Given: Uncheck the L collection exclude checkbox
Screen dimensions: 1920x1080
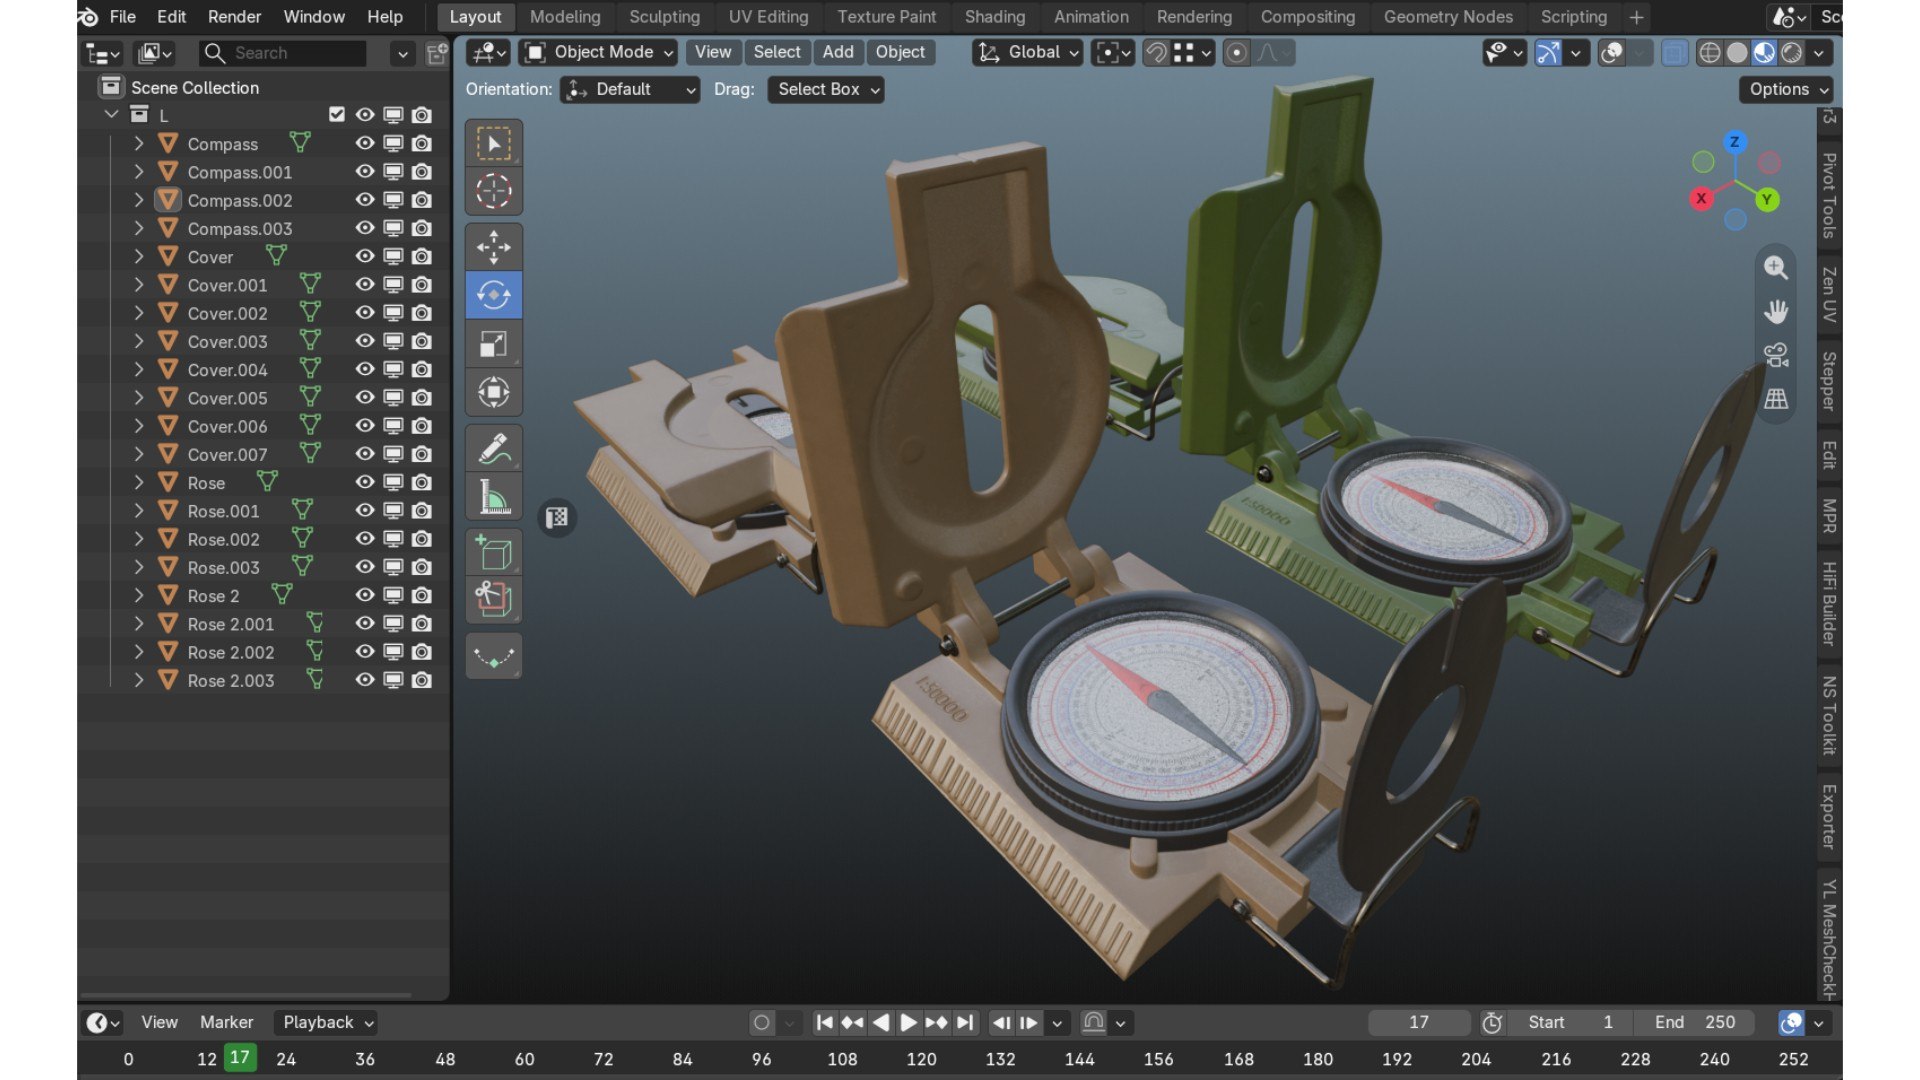Looking at the screenshot, I should [x=337, y=115].
